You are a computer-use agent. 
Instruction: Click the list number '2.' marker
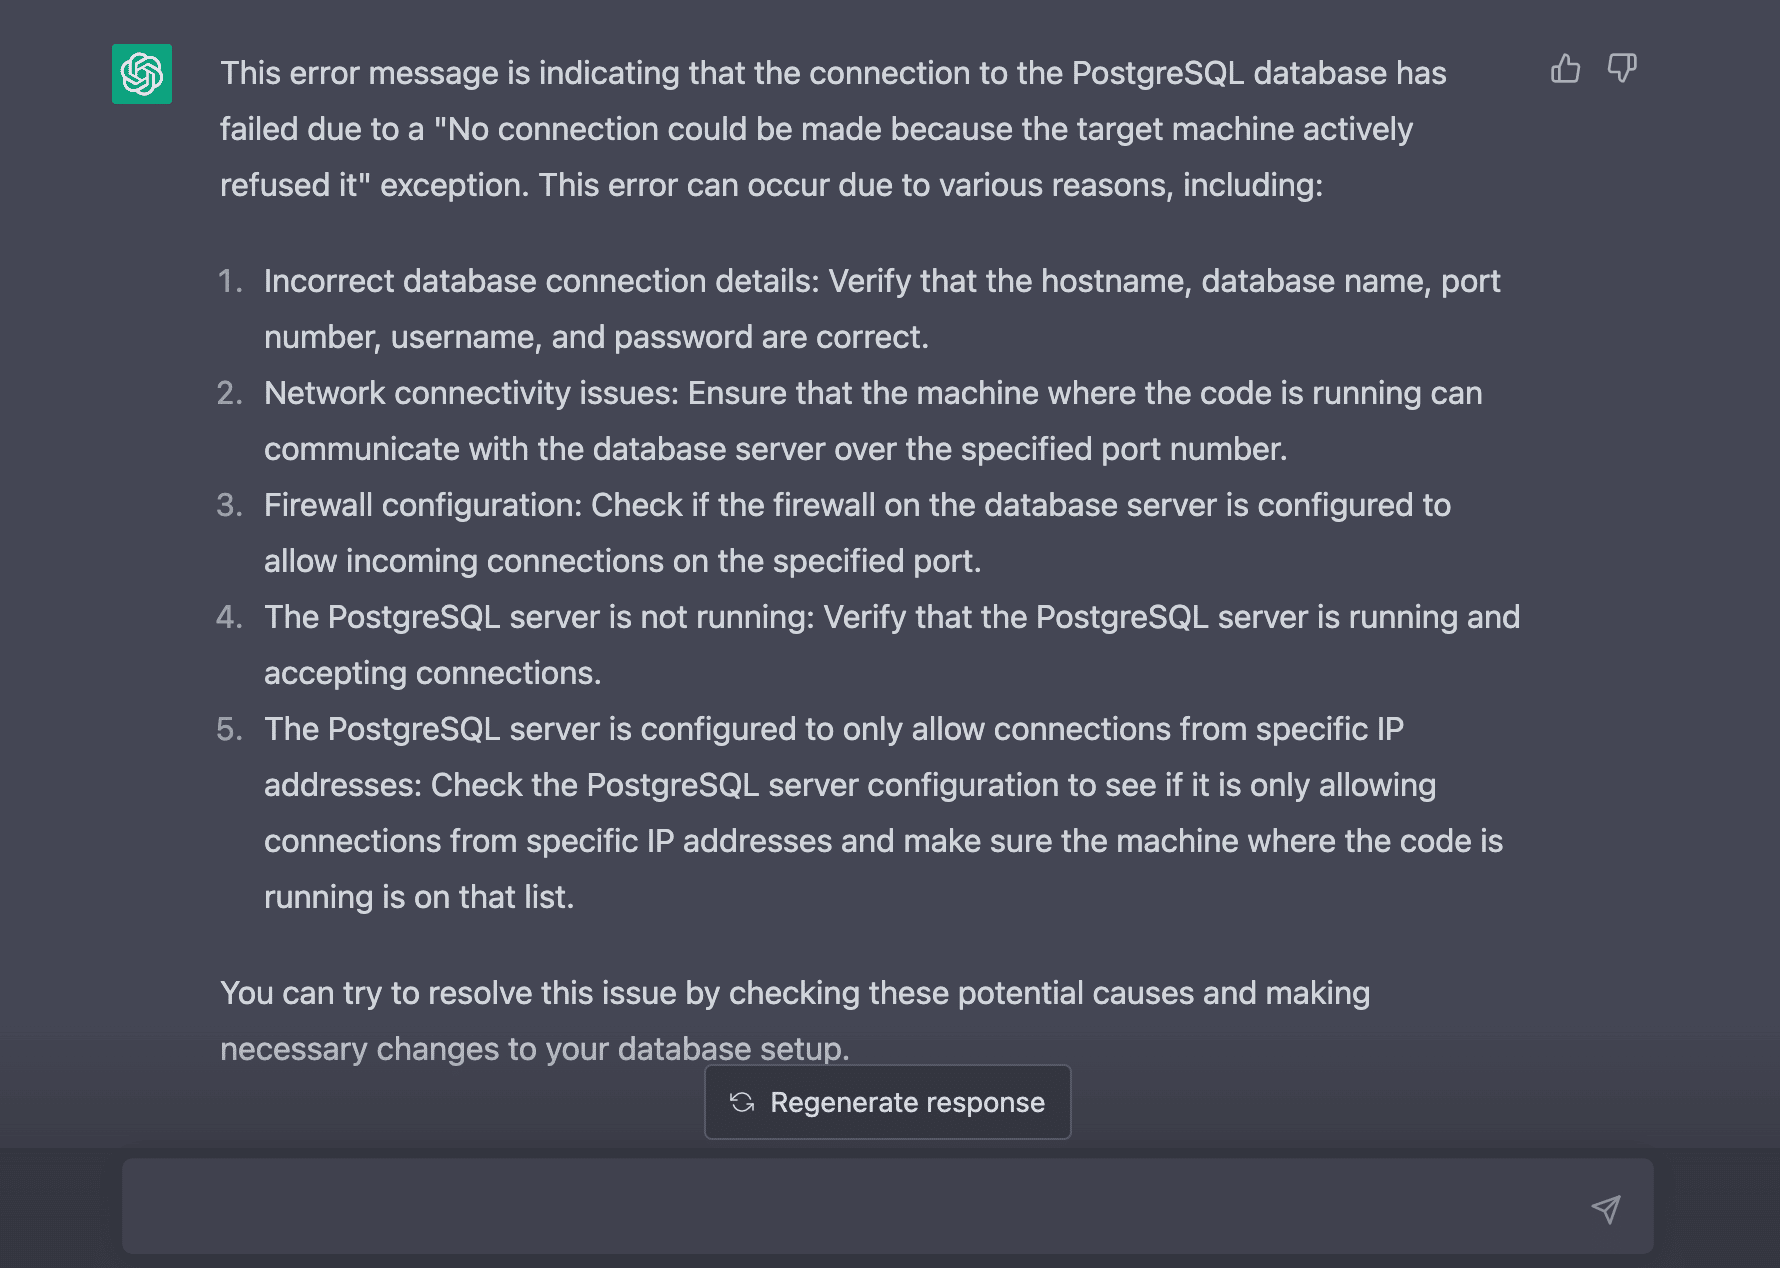(230, 393)
